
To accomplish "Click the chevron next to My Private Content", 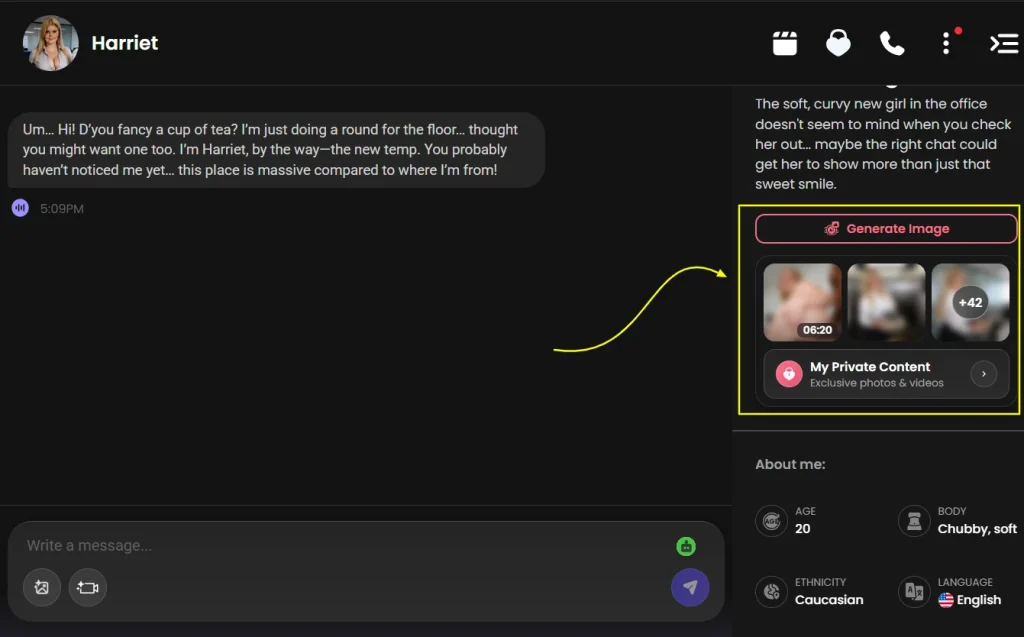I will click(984, 374).
